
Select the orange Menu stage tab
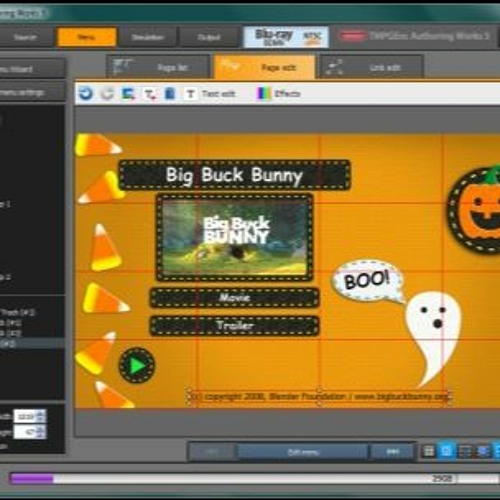pyautogui.click(x=87, y=37)
